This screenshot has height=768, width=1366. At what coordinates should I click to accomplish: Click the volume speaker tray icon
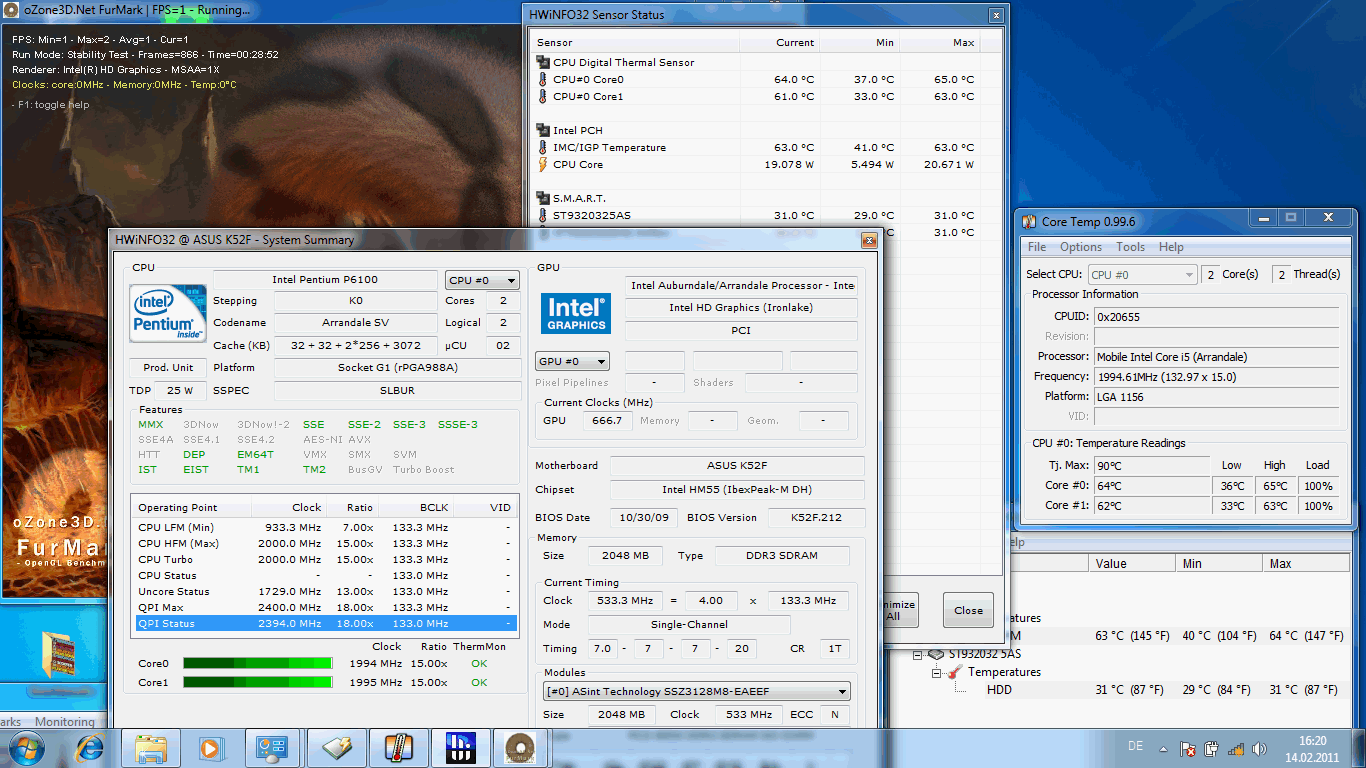point(1258,748)
